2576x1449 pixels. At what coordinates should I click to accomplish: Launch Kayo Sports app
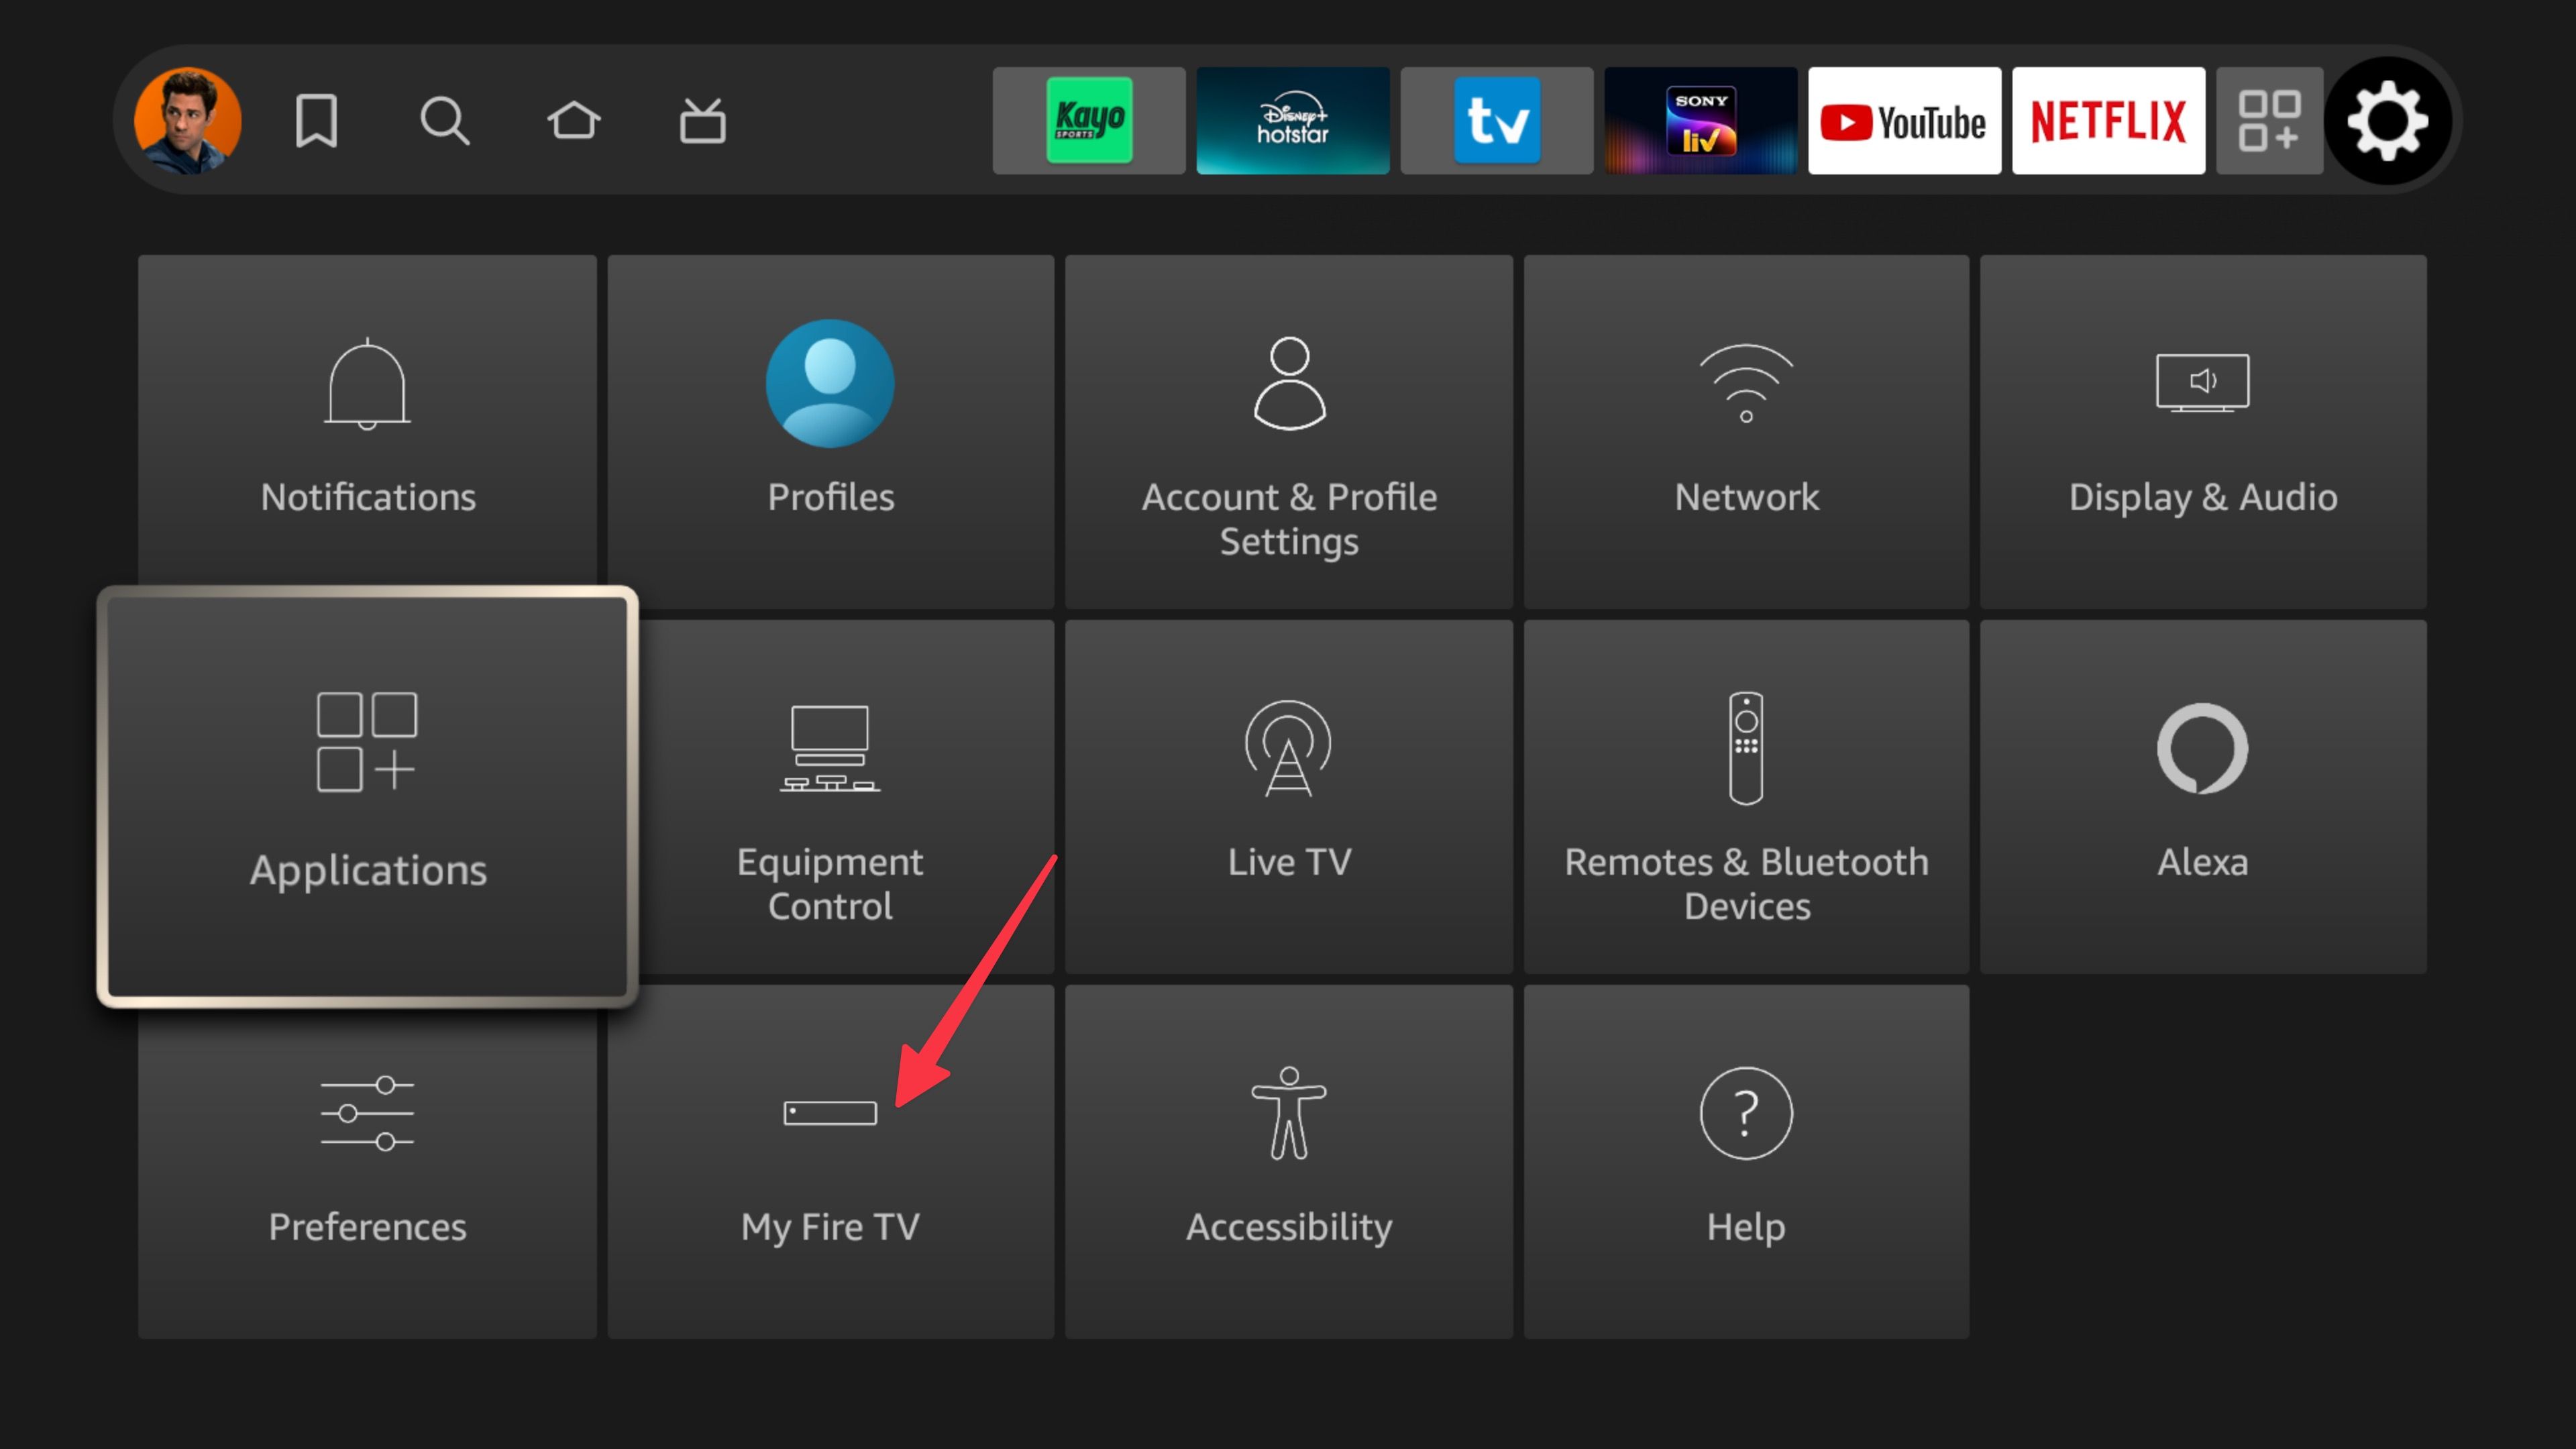tap(1086, 120)
